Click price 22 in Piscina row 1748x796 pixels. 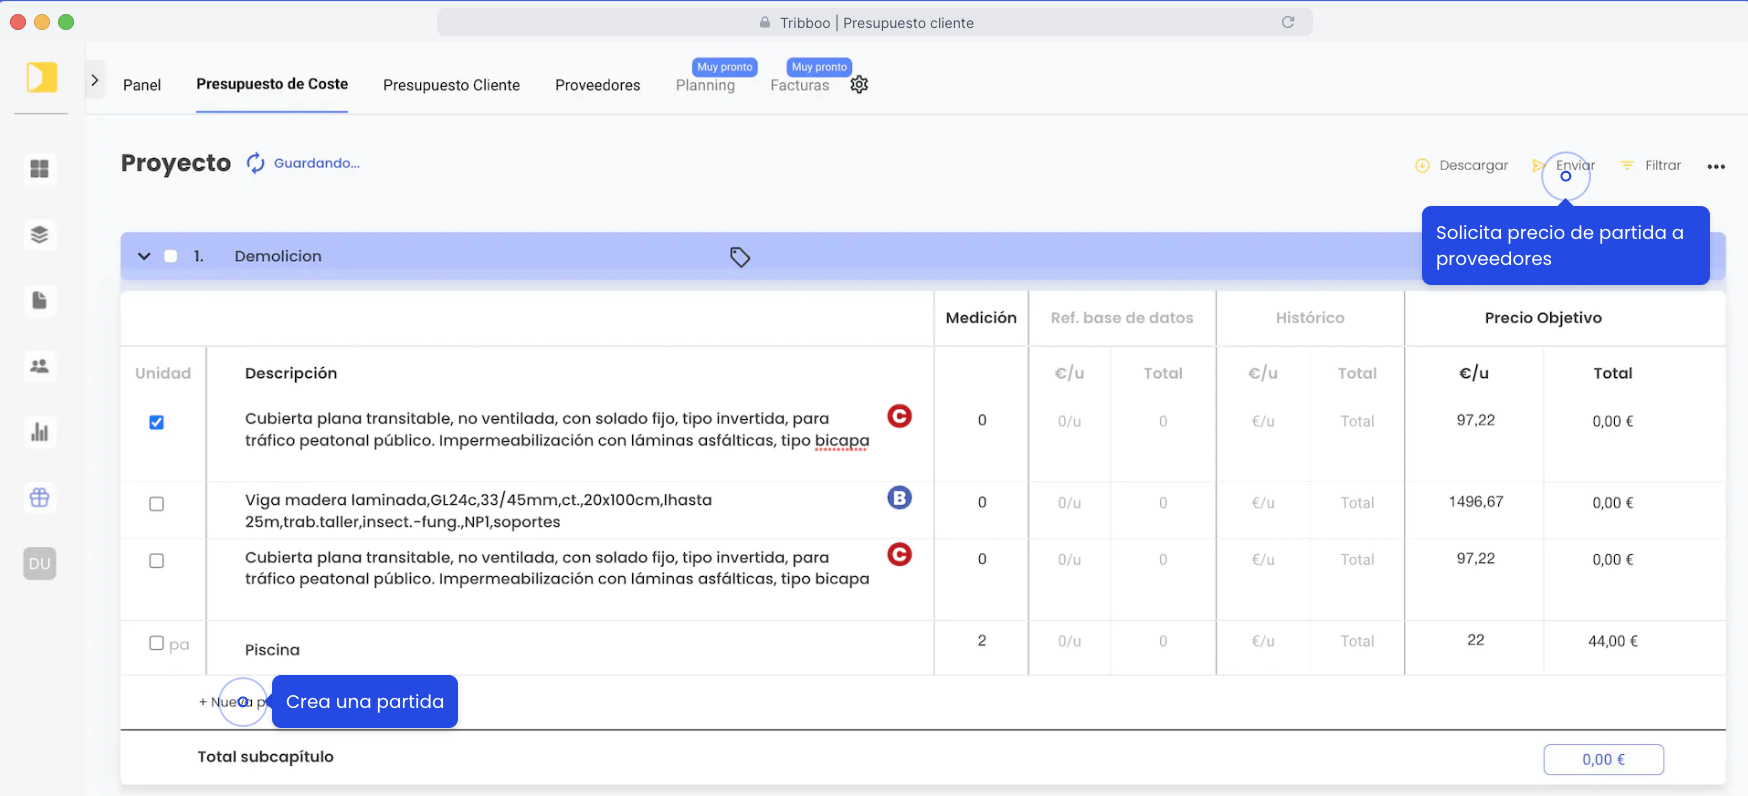click(1476, 640)
